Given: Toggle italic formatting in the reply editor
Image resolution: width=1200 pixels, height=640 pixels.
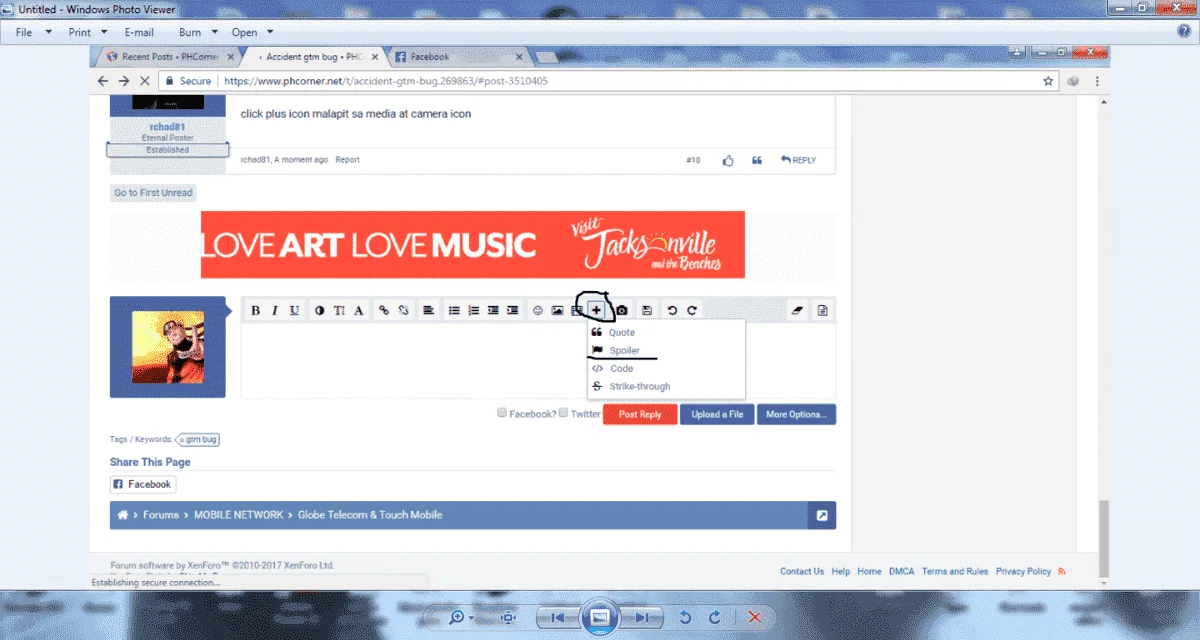Looking at the screenshot, I should click(274, 311).
